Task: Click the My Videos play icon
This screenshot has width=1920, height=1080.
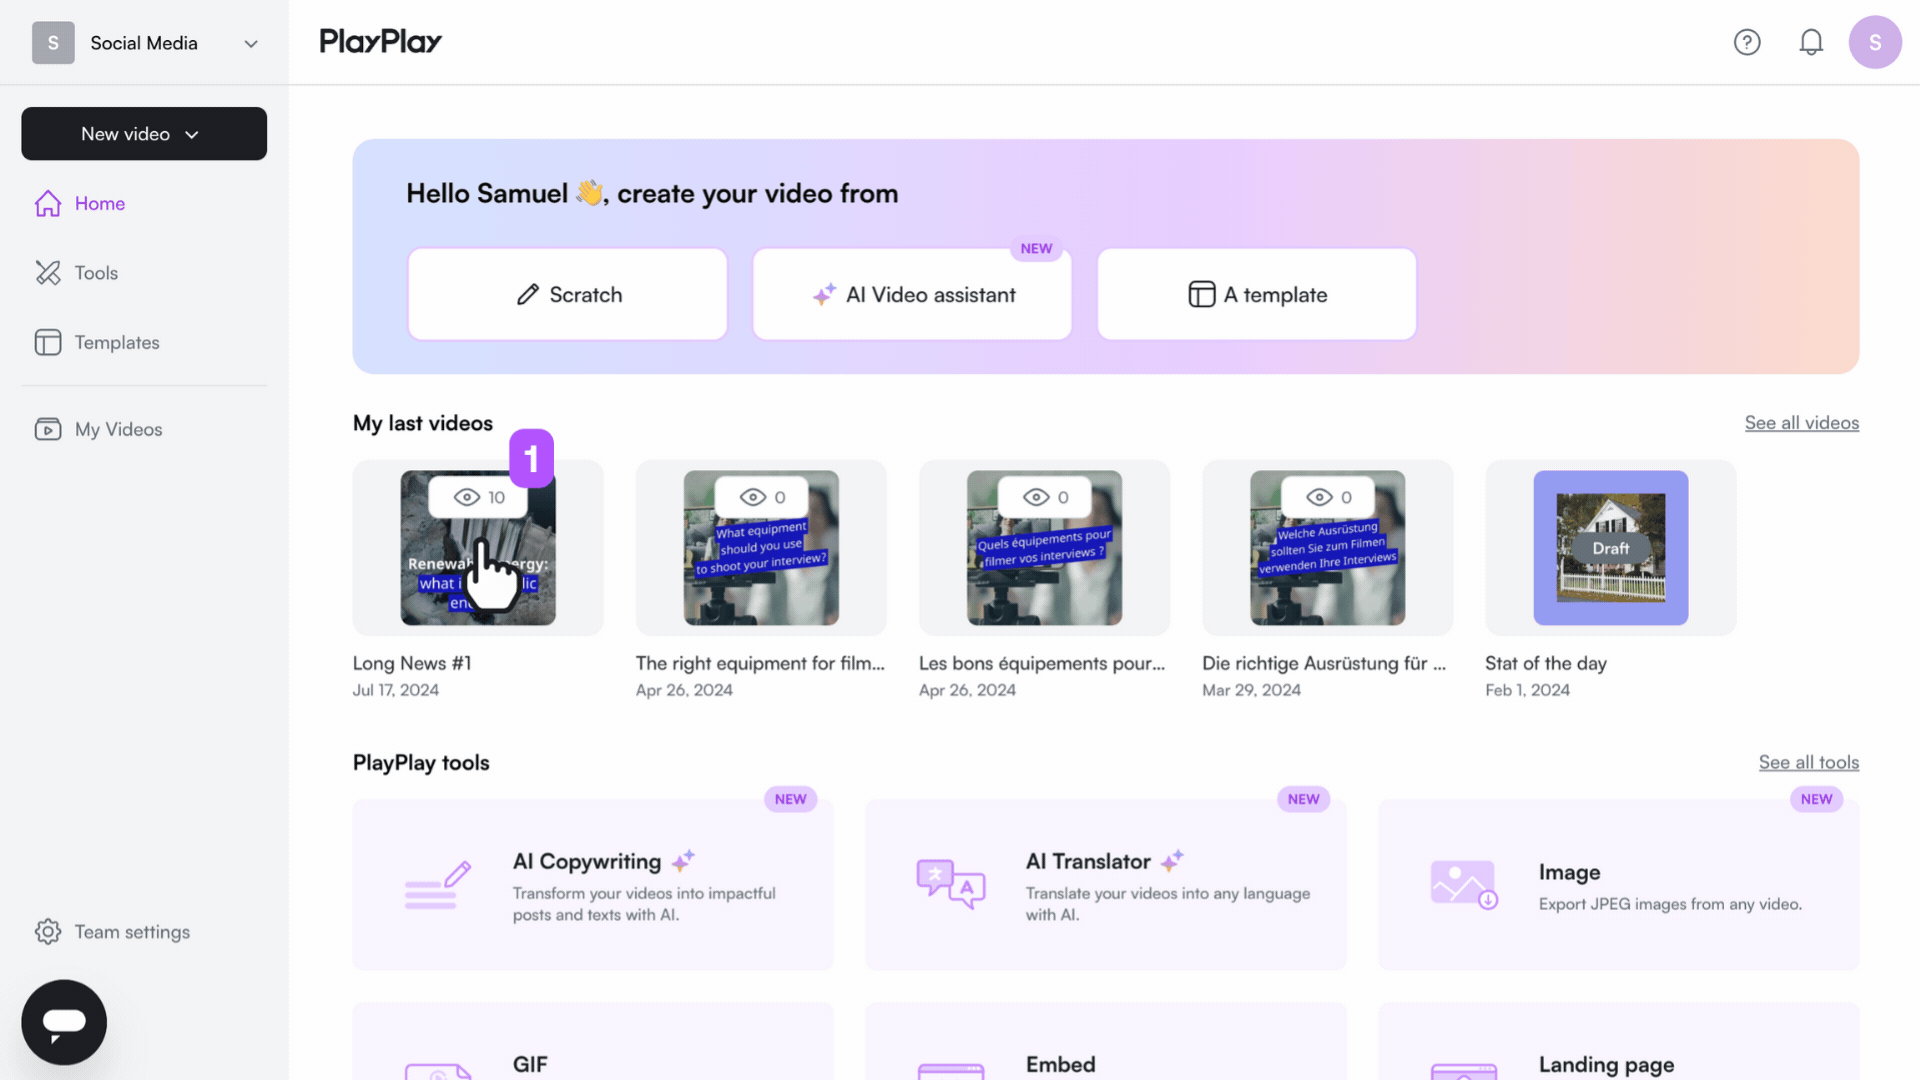Action: click(48, 429)
